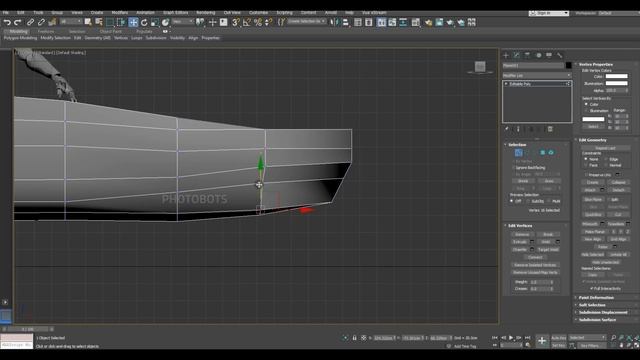This screenshot has height=360, width=640.
Task: Switch to the Create command panel tab
Action: click(506, 55)
